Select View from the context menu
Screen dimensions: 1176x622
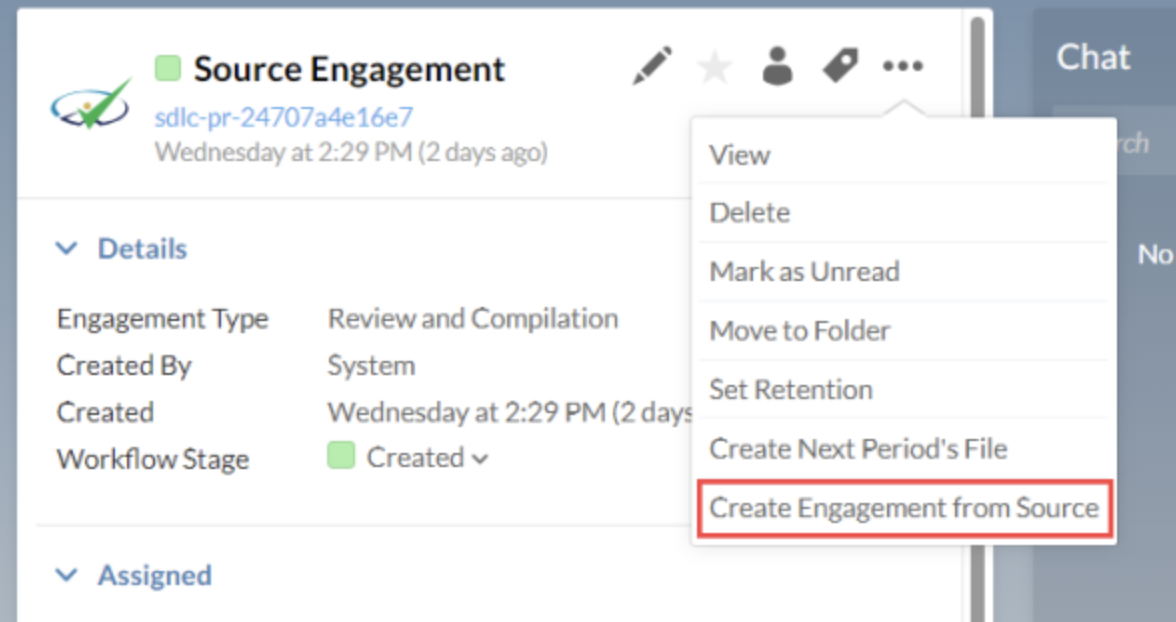pyautogui.click(x=740, y=155)
